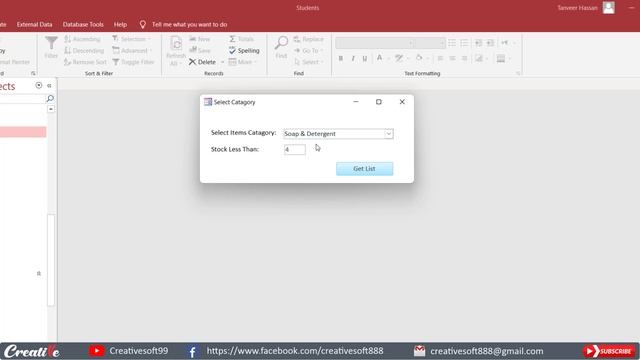Click the Select Catagory form icon
640x360 pixels.
click(208, 102)
